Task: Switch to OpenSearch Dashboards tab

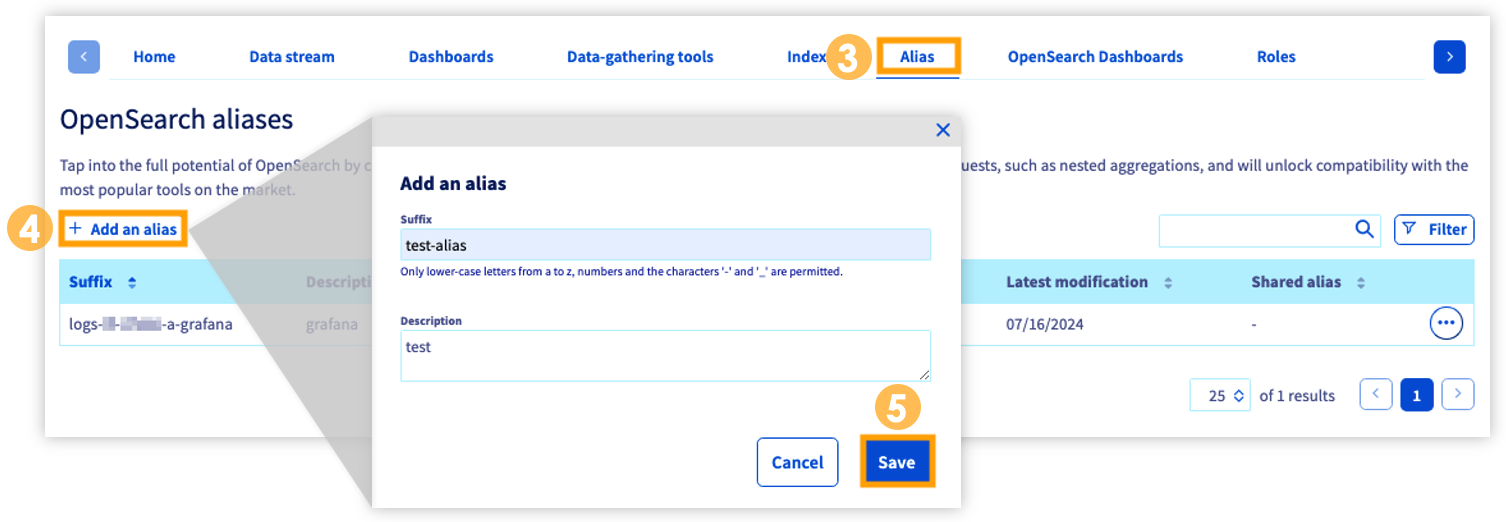Action: (x=1095, y=57)
